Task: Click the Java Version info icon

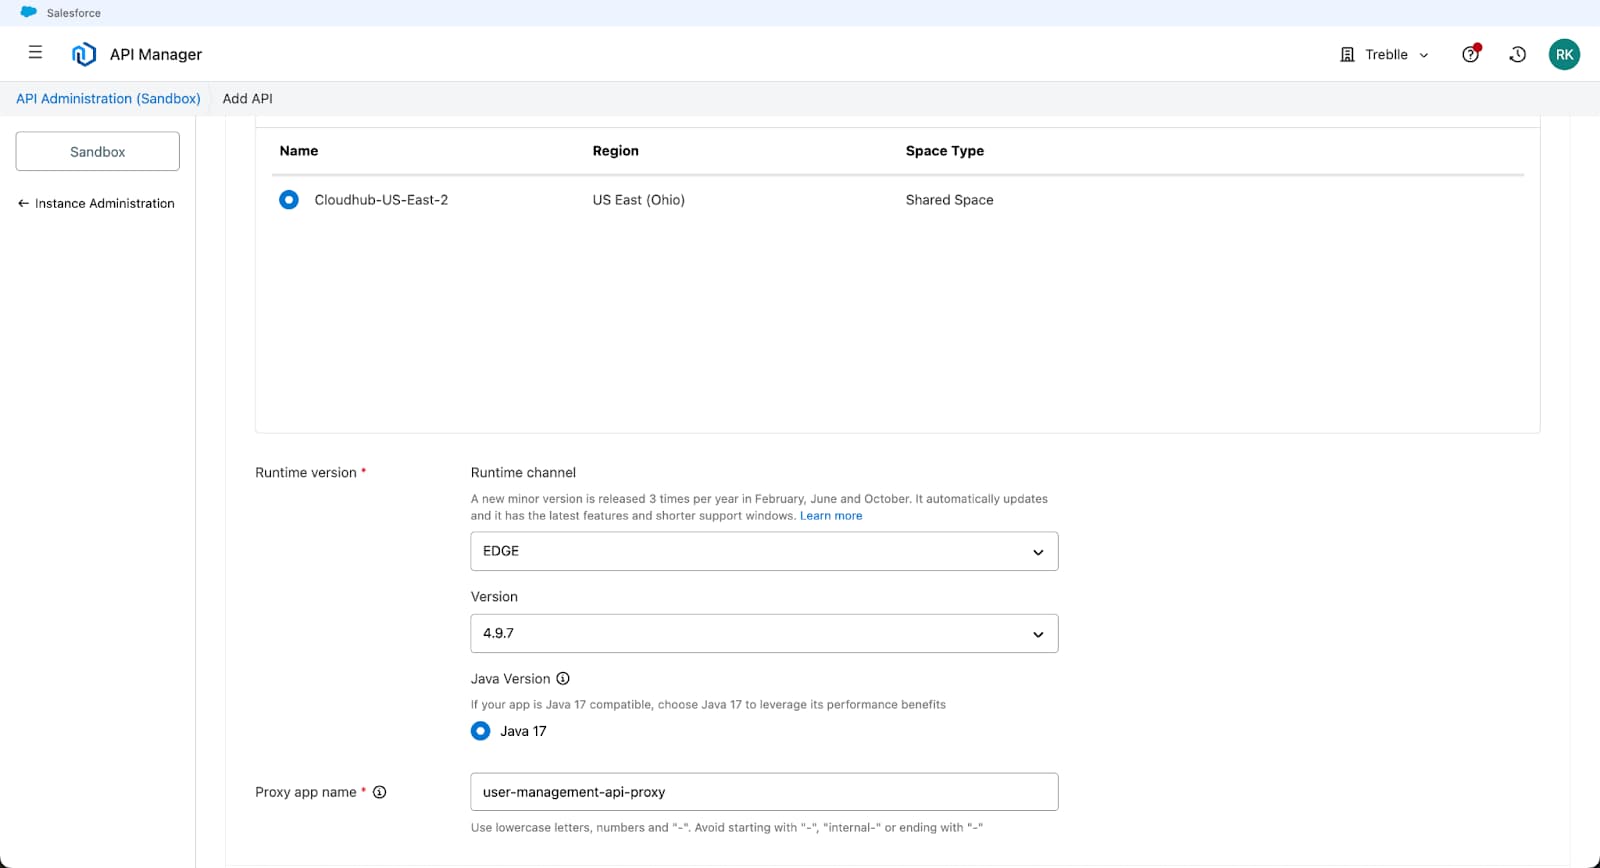Action: [563, 678]
